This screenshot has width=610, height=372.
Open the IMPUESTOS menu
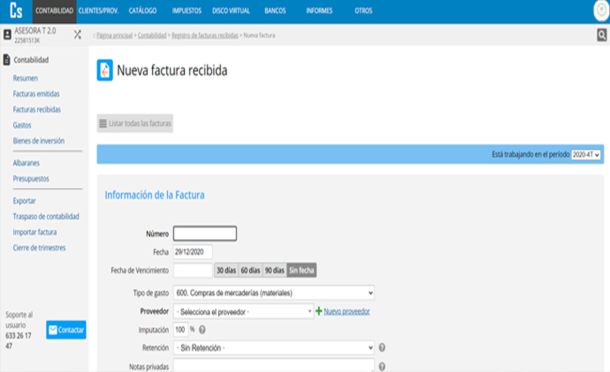[x=187, y=11]
